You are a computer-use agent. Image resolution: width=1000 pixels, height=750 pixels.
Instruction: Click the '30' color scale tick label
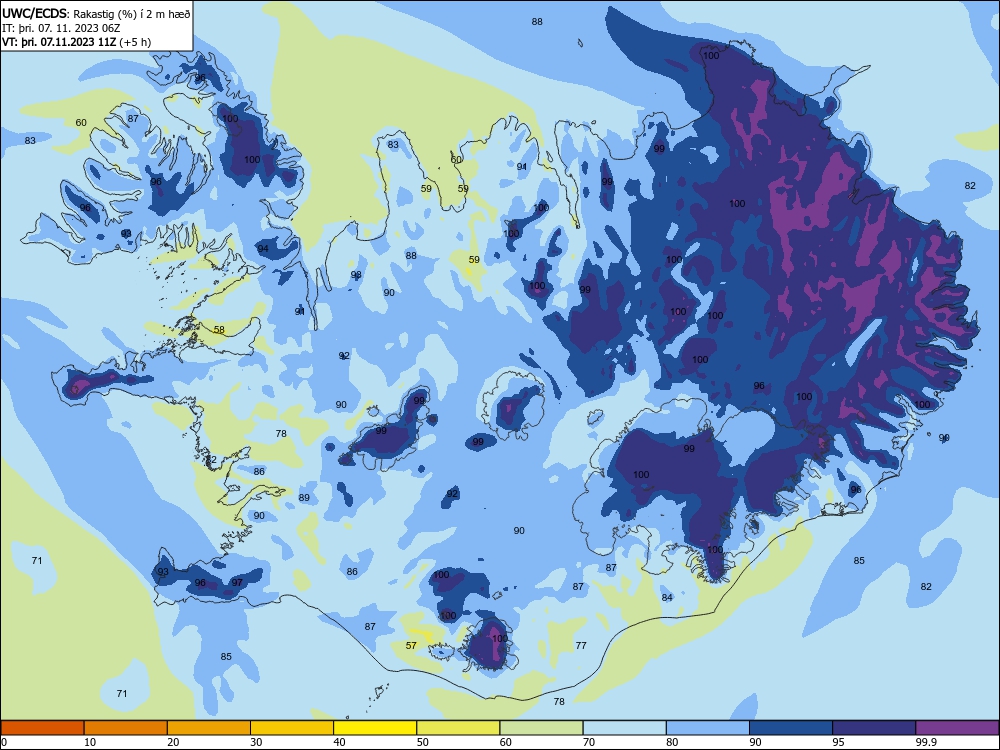click(x=256, y=742)
